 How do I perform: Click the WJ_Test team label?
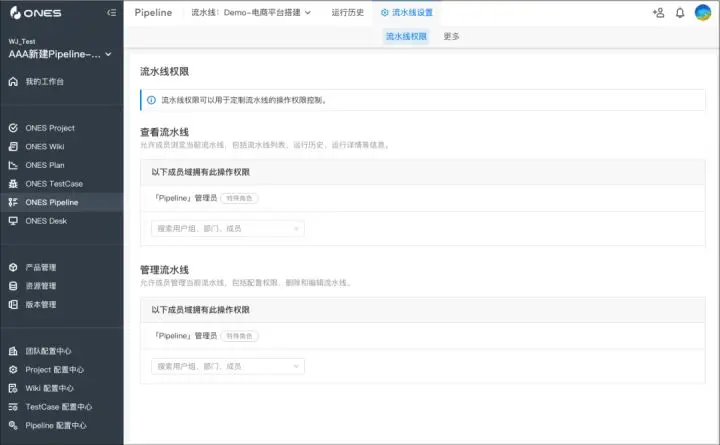click(x=22, y=41)
